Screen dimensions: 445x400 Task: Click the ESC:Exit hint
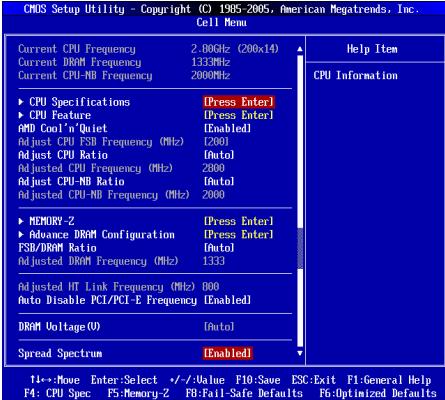click(x=314, y=380)
